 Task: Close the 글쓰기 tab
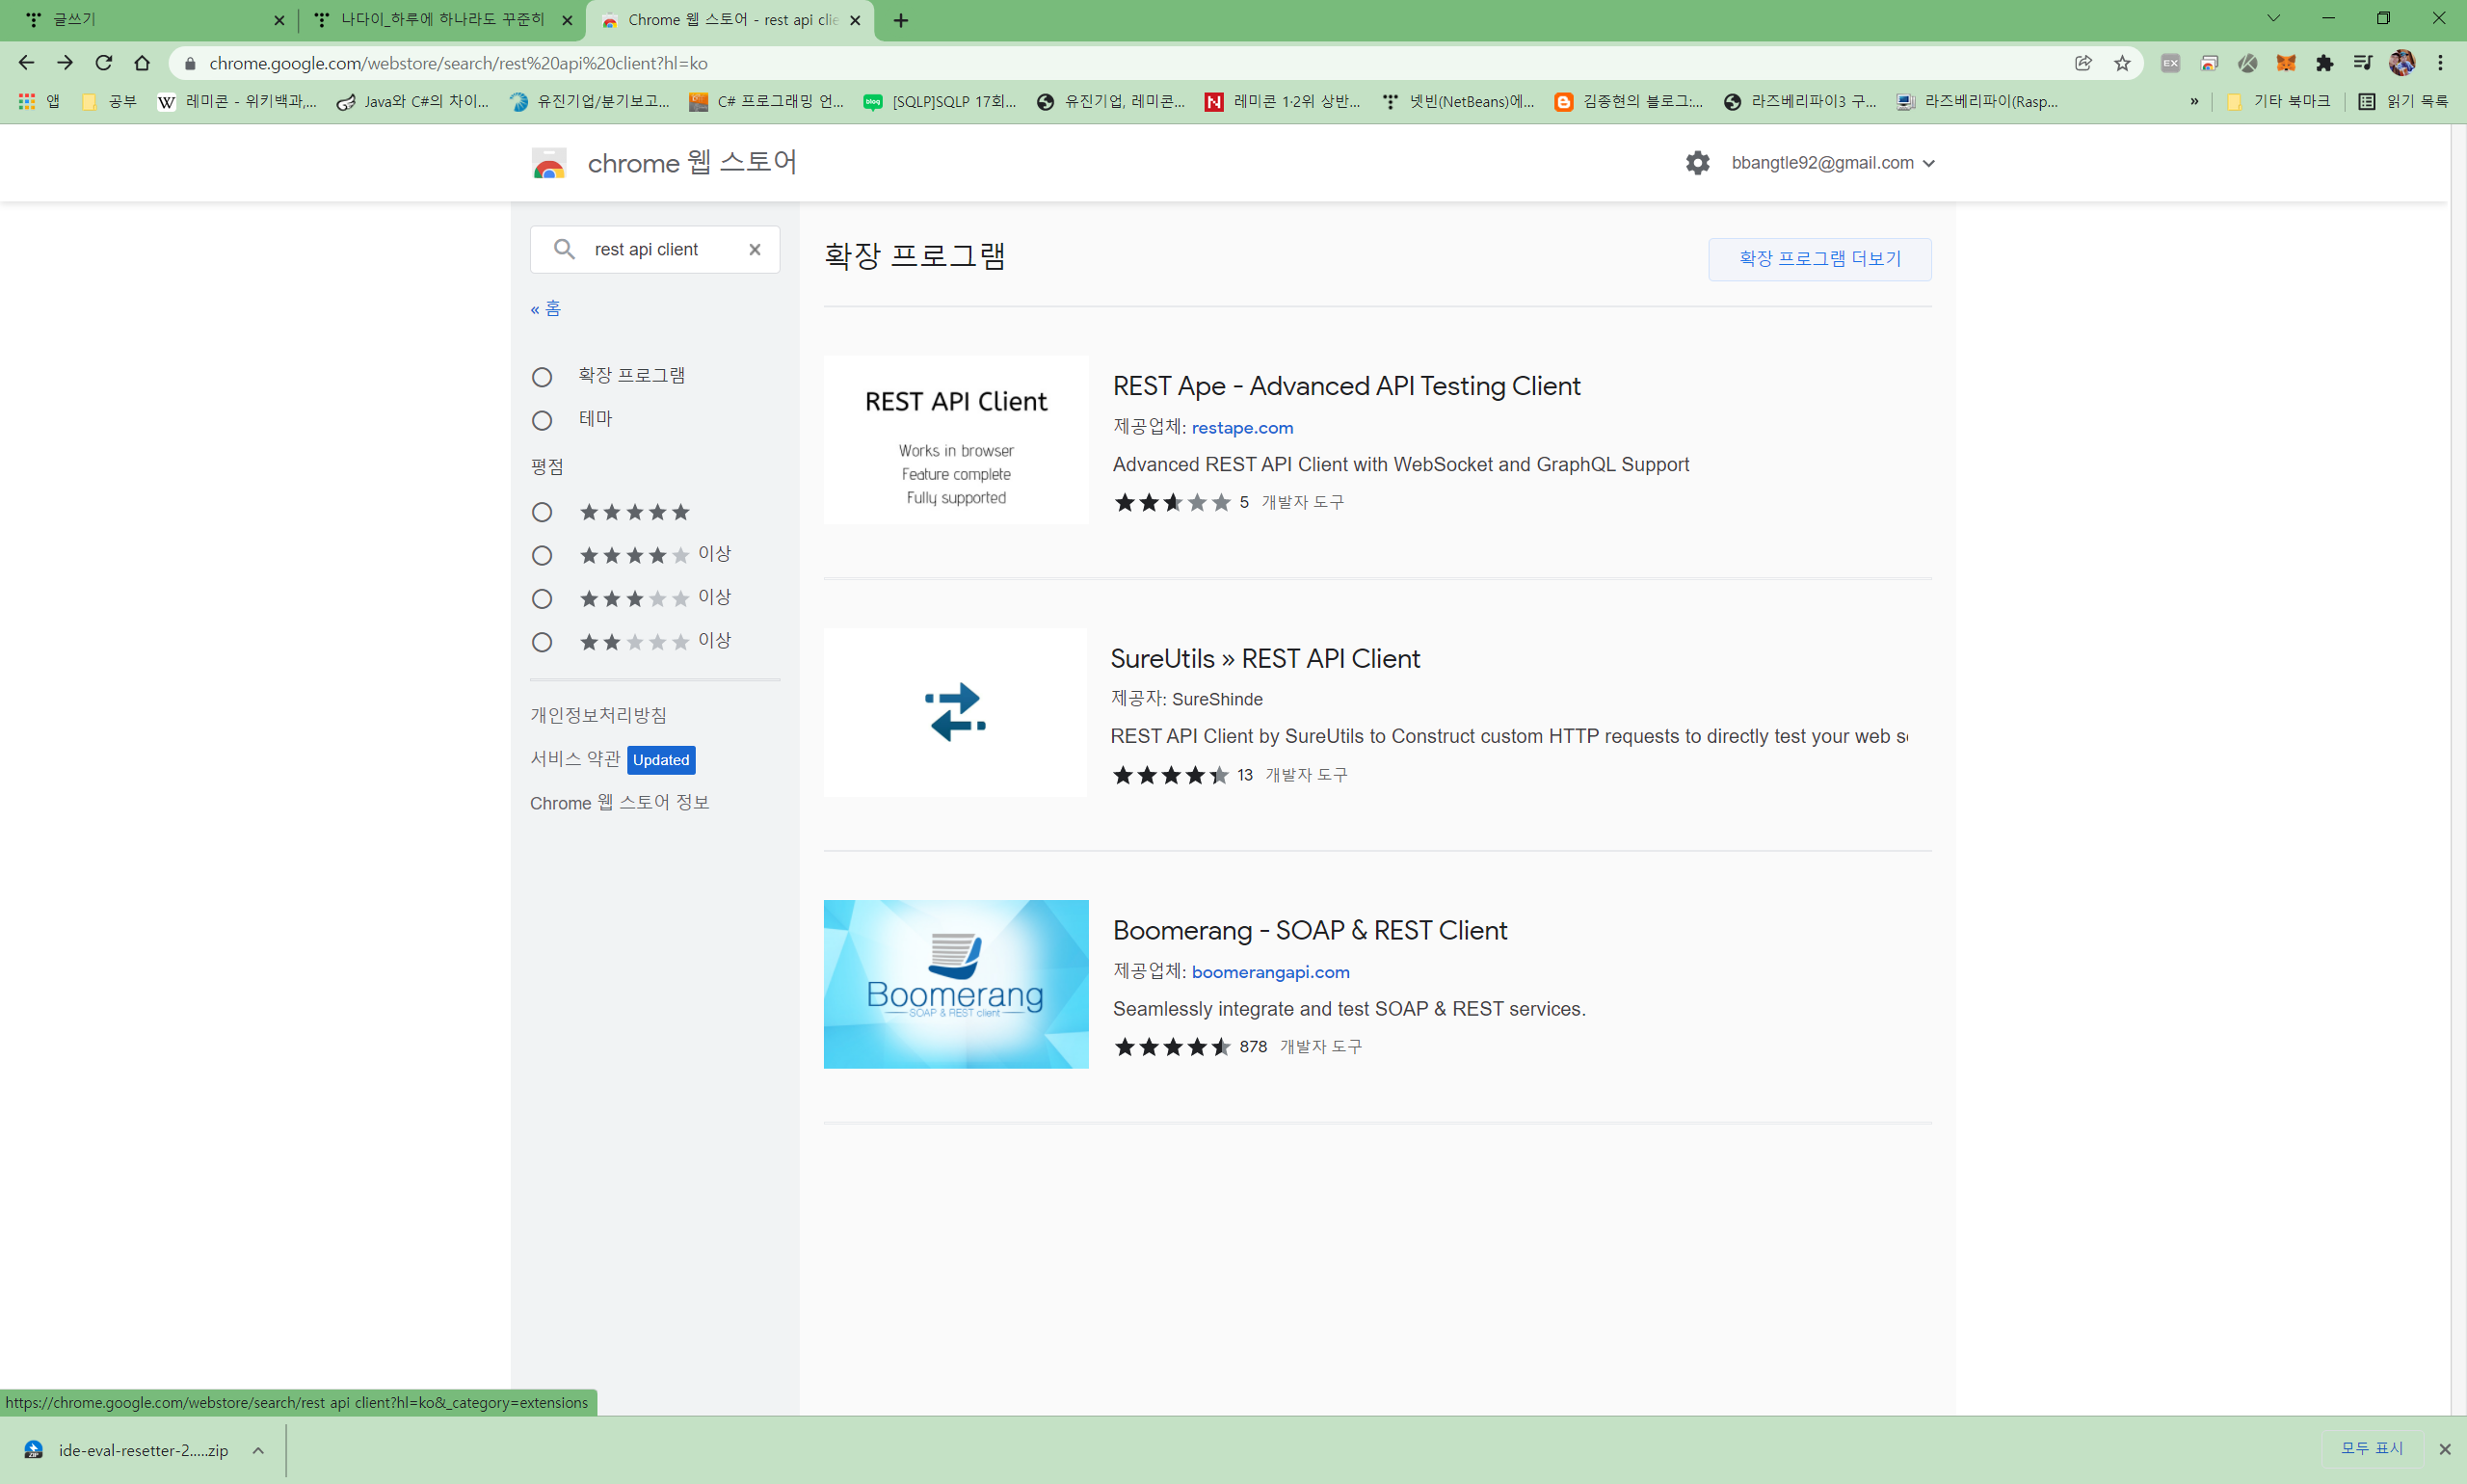click(x=279, y=20)
